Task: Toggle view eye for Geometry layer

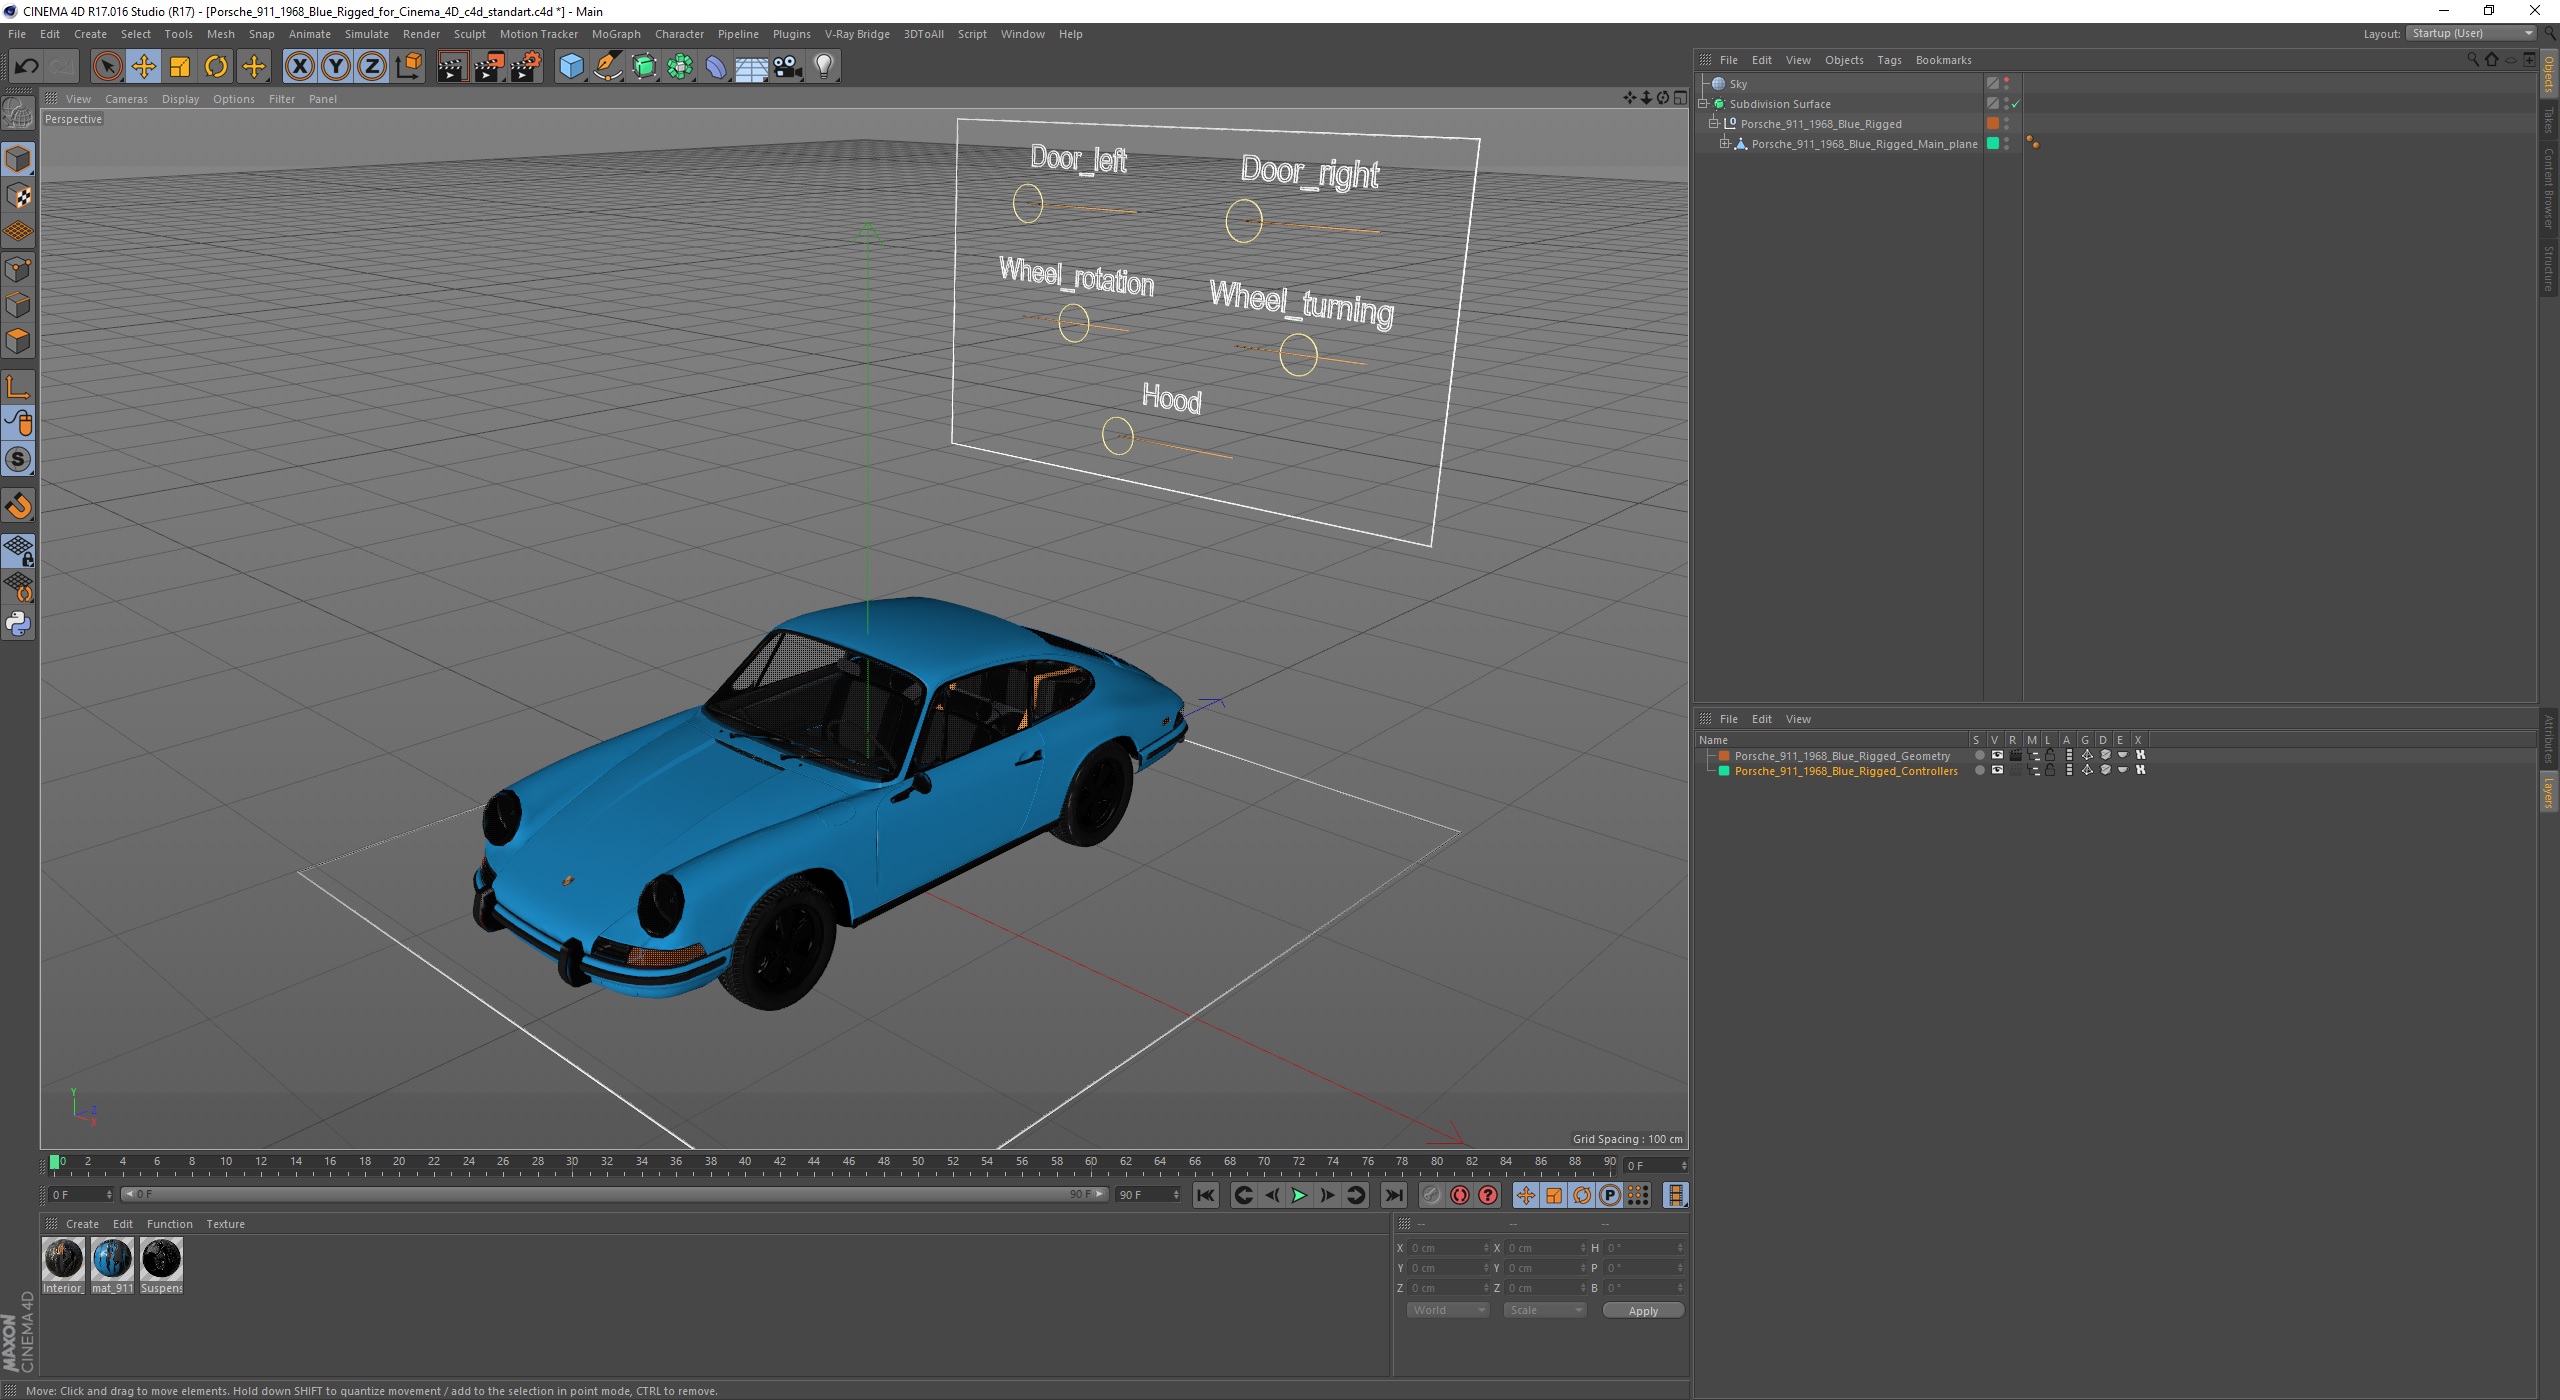Action: point(1997,755)
